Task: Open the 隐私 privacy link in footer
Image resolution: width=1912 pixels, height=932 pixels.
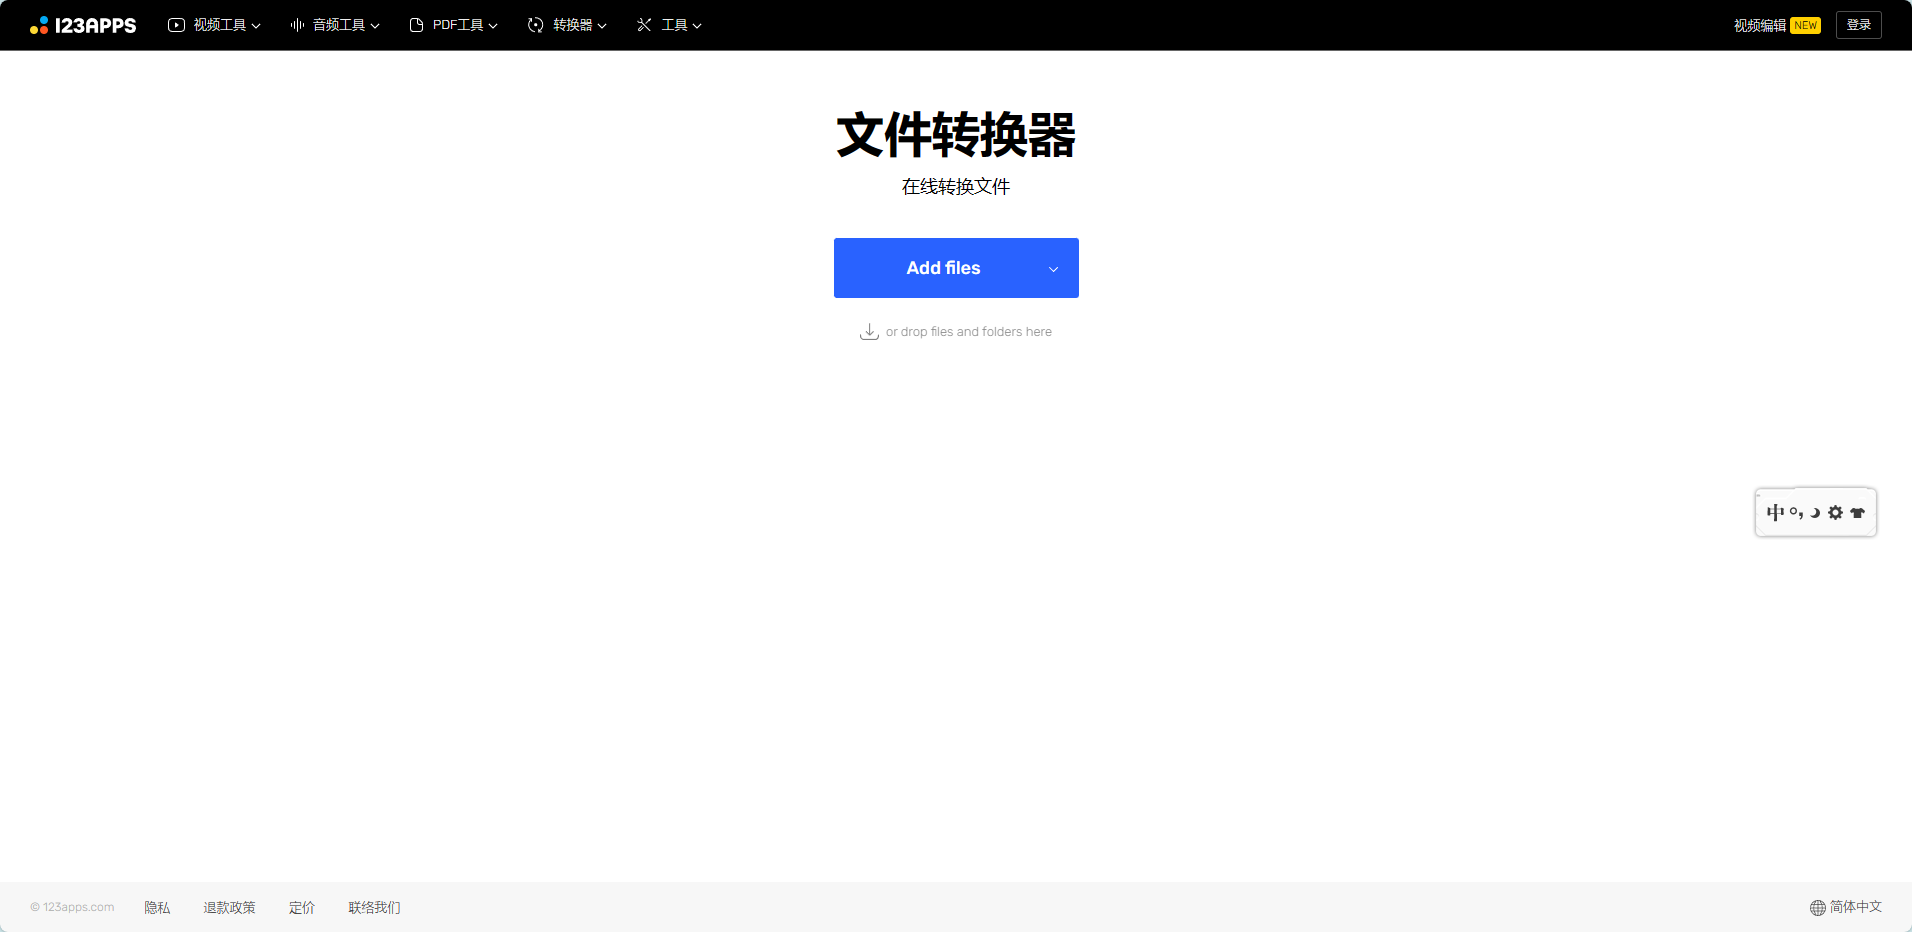Action: click(x=157, y=907)
